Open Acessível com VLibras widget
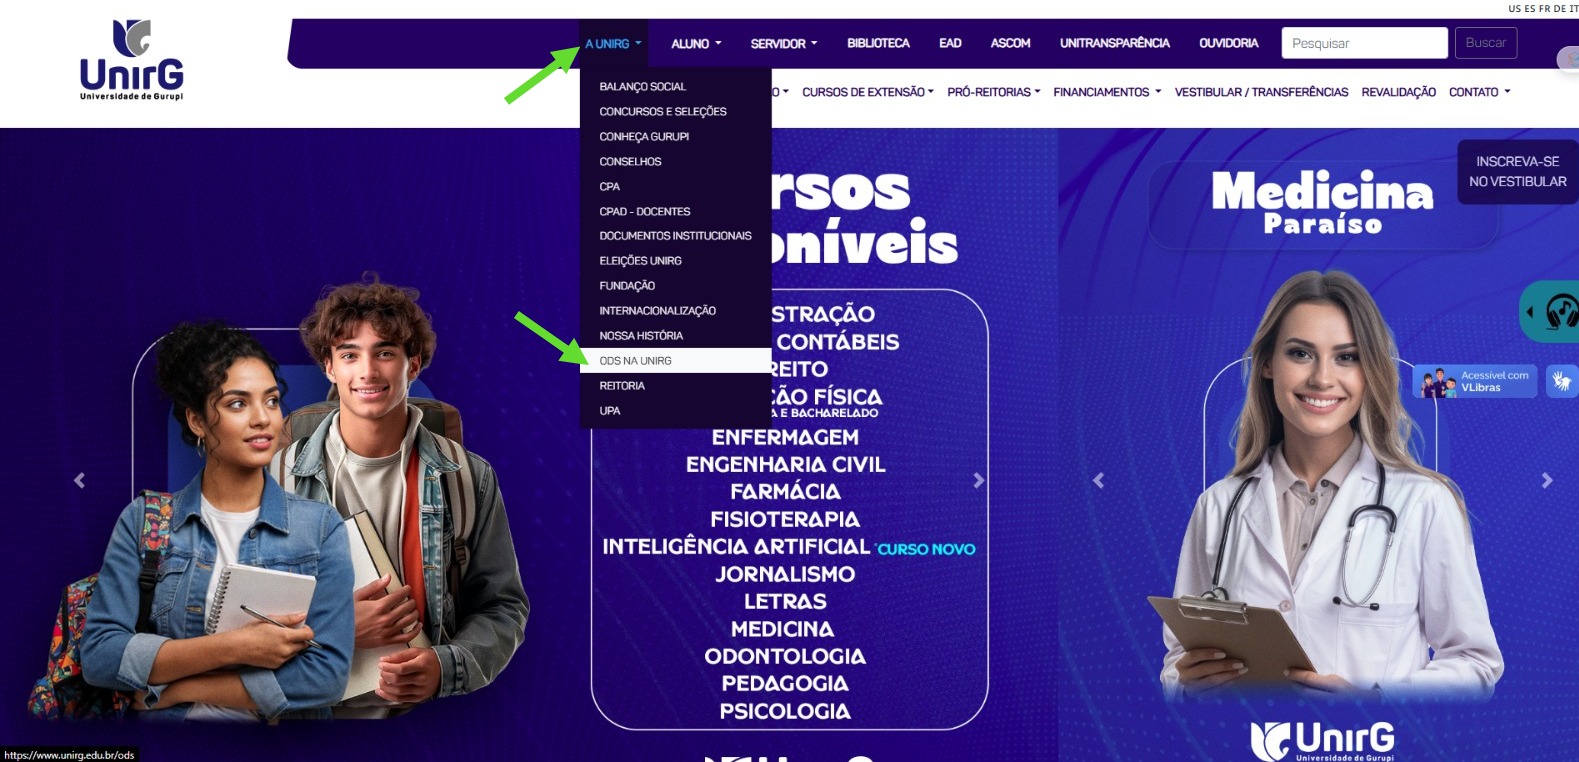This screenshot has width=1579, height=762. pos(1475,381)
